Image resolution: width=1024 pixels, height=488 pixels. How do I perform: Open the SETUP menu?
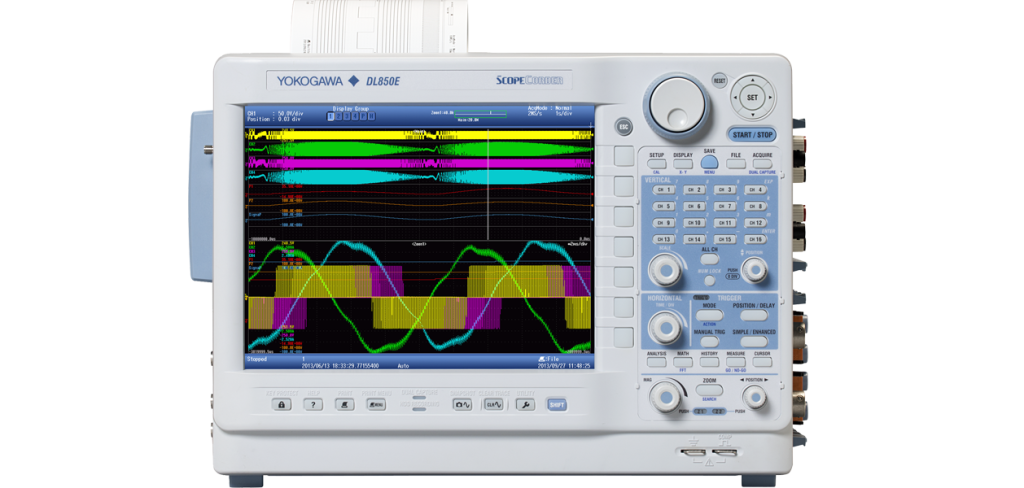[x=657, y=163]
